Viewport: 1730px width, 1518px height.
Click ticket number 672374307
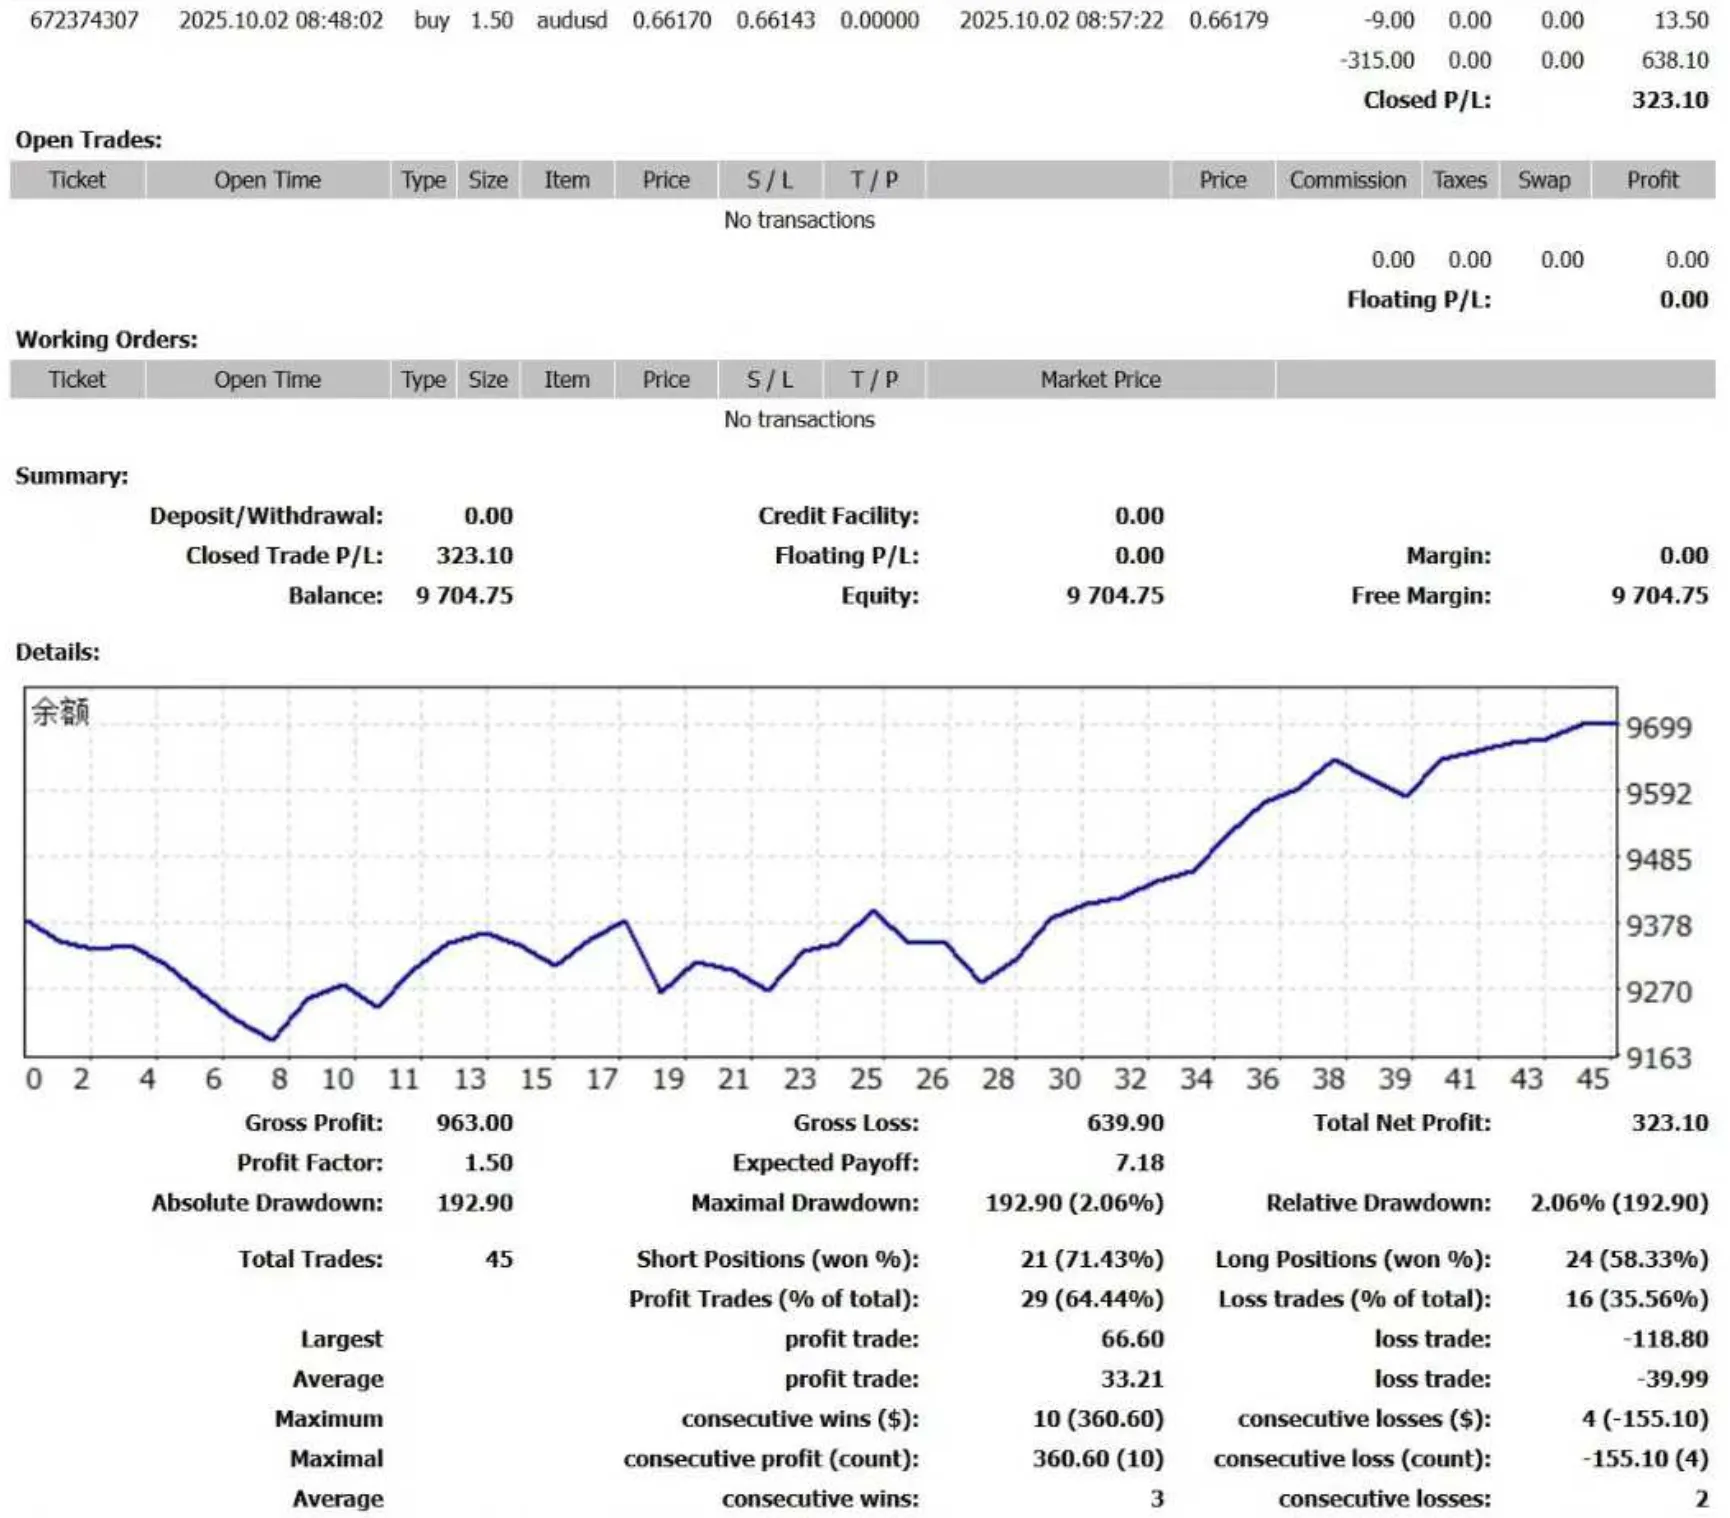click(86, 19)
